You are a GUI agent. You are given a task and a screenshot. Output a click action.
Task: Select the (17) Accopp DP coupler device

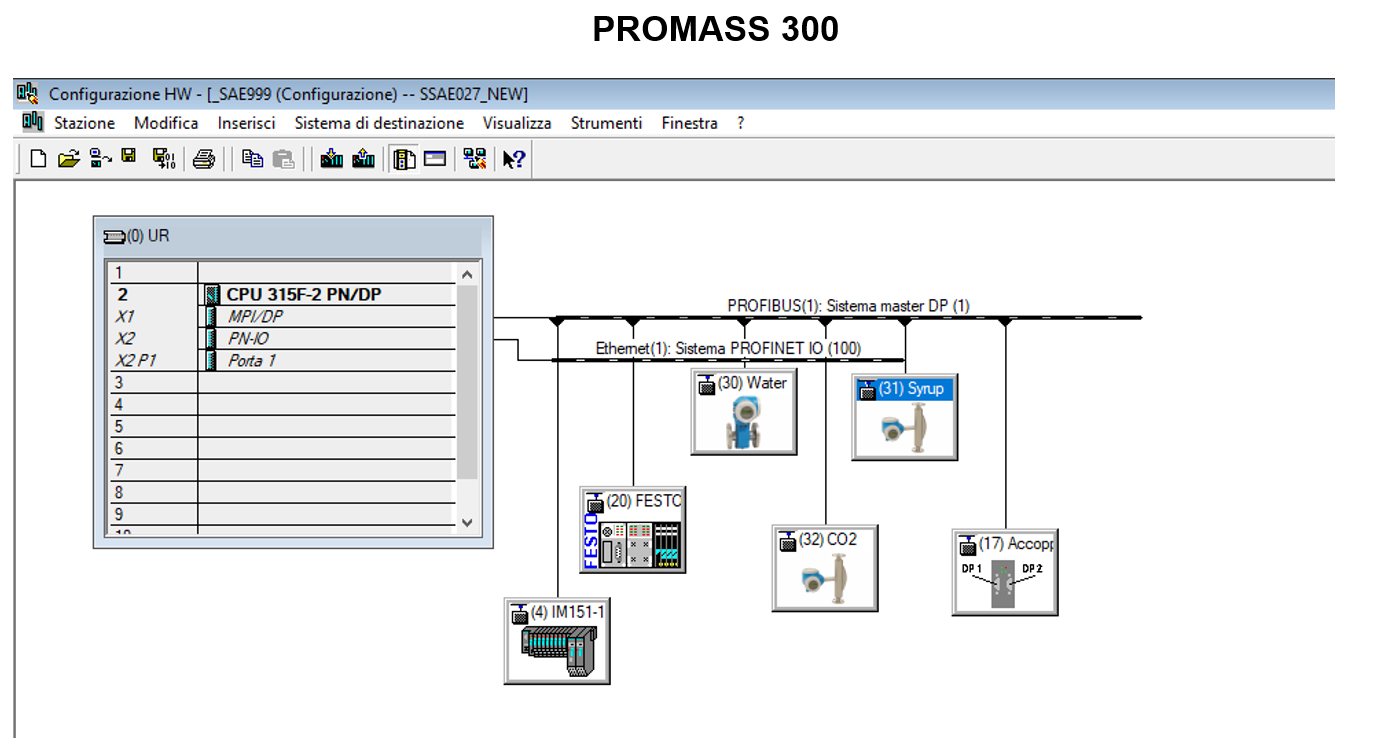[1005, 572]
